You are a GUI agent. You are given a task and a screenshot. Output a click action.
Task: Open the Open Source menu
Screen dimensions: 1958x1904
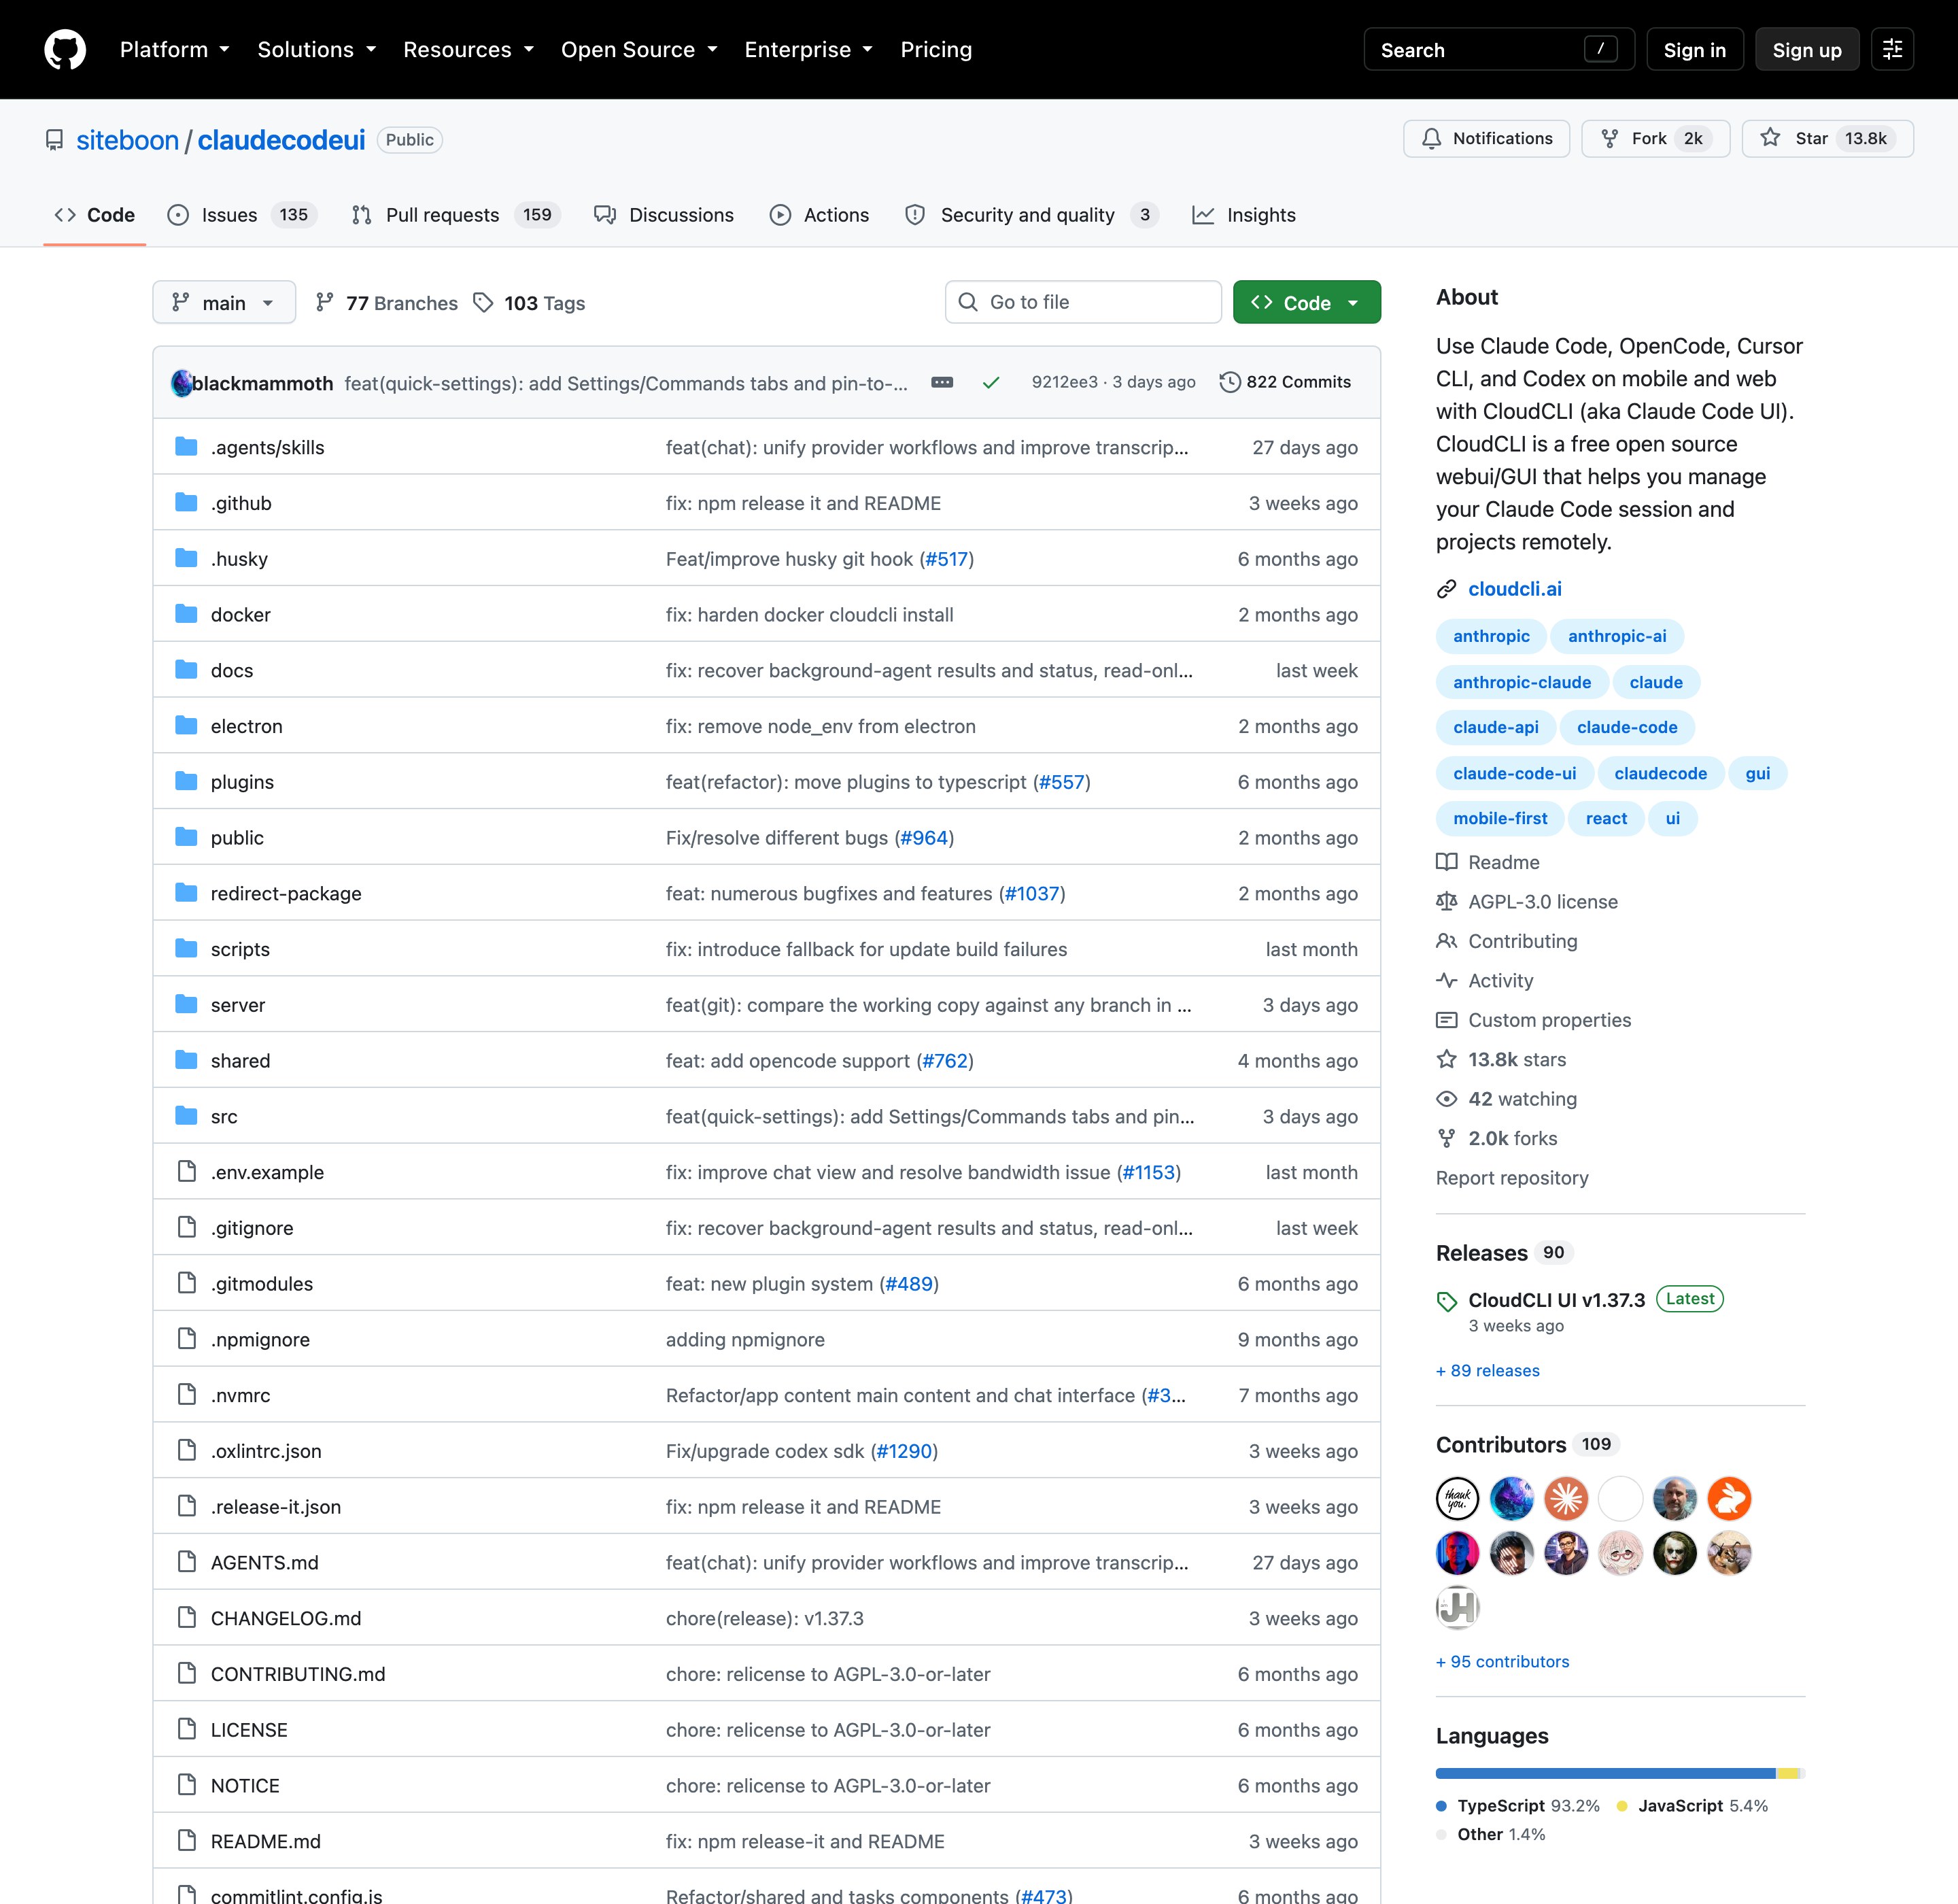point(639,49)
